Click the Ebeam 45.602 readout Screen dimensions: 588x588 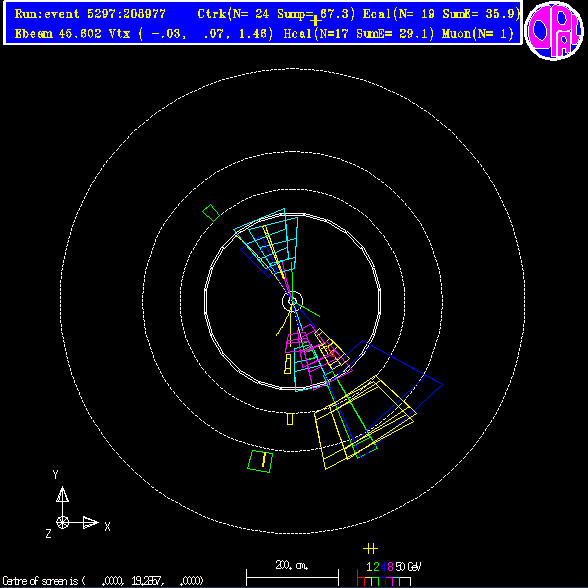pos(58,34)
